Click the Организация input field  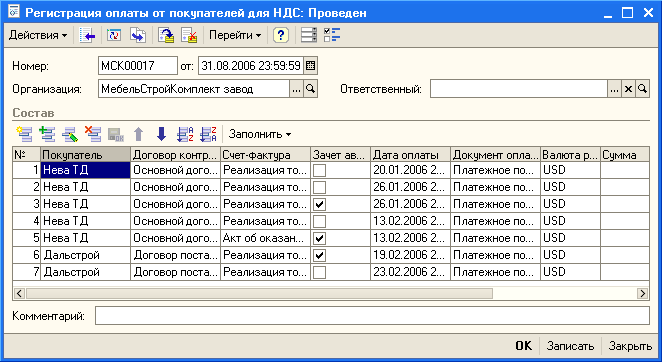tap(194, 89)
